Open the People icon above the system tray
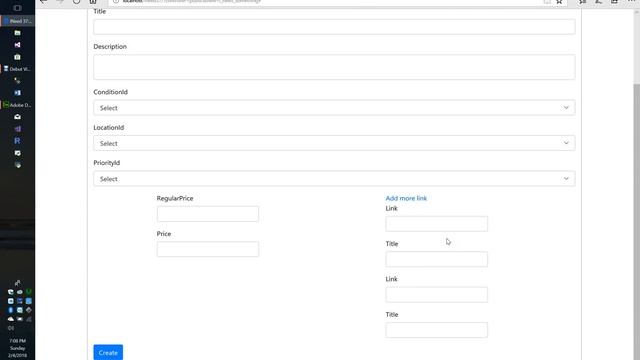 click(17, 283)
